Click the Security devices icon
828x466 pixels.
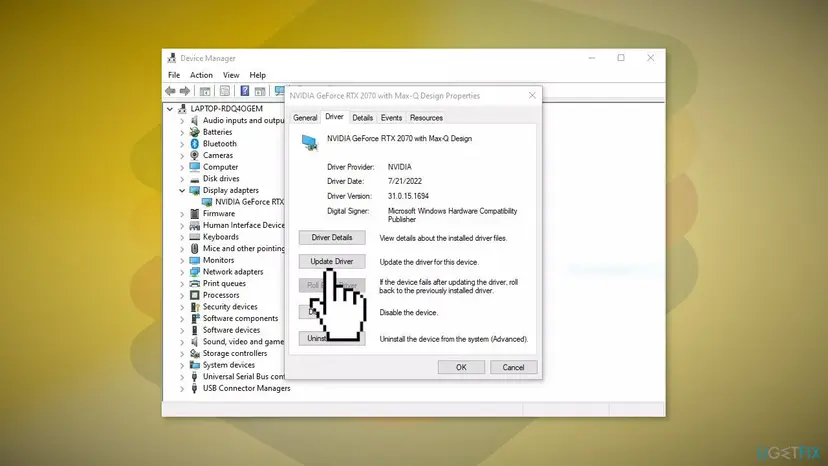coord(194,306)
